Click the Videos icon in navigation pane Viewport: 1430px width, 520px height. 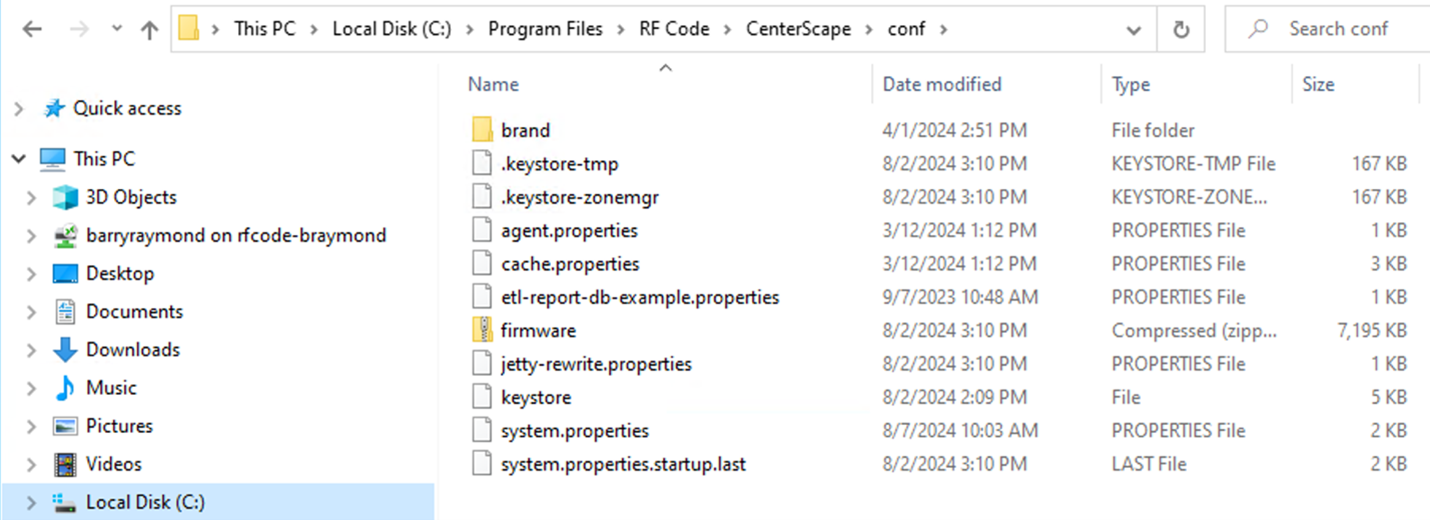(65, 464)
